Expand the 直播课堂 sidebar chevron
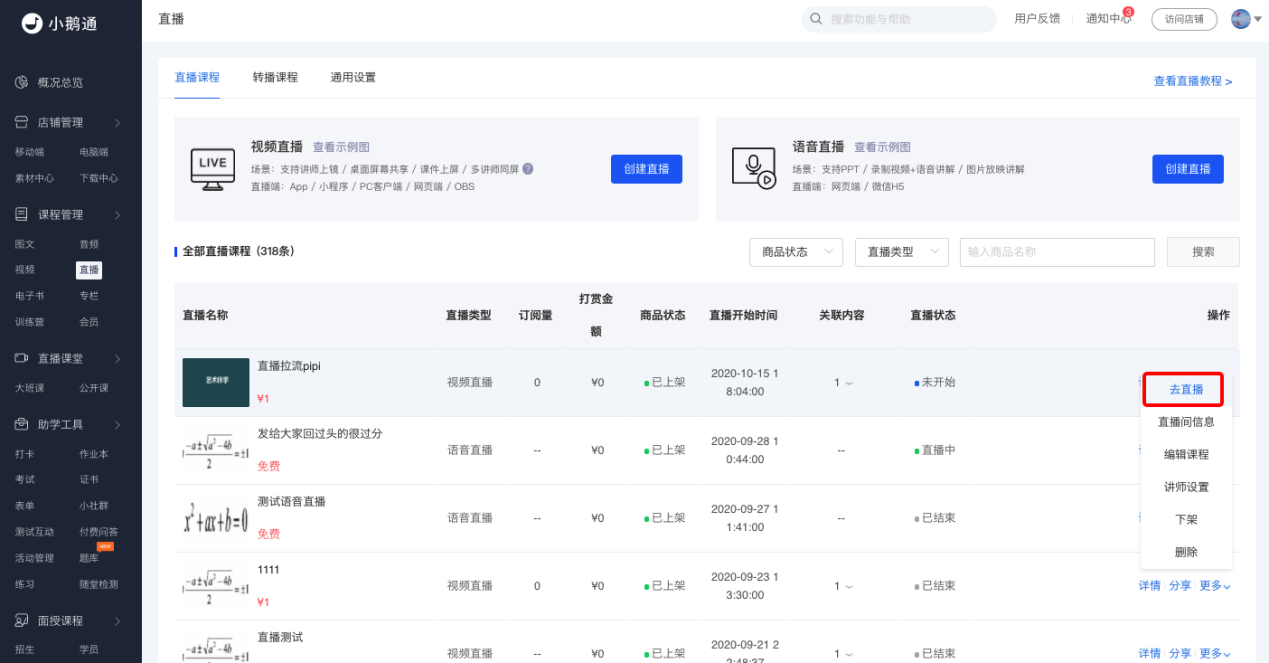1269x663 pixels. click(117, 358)
